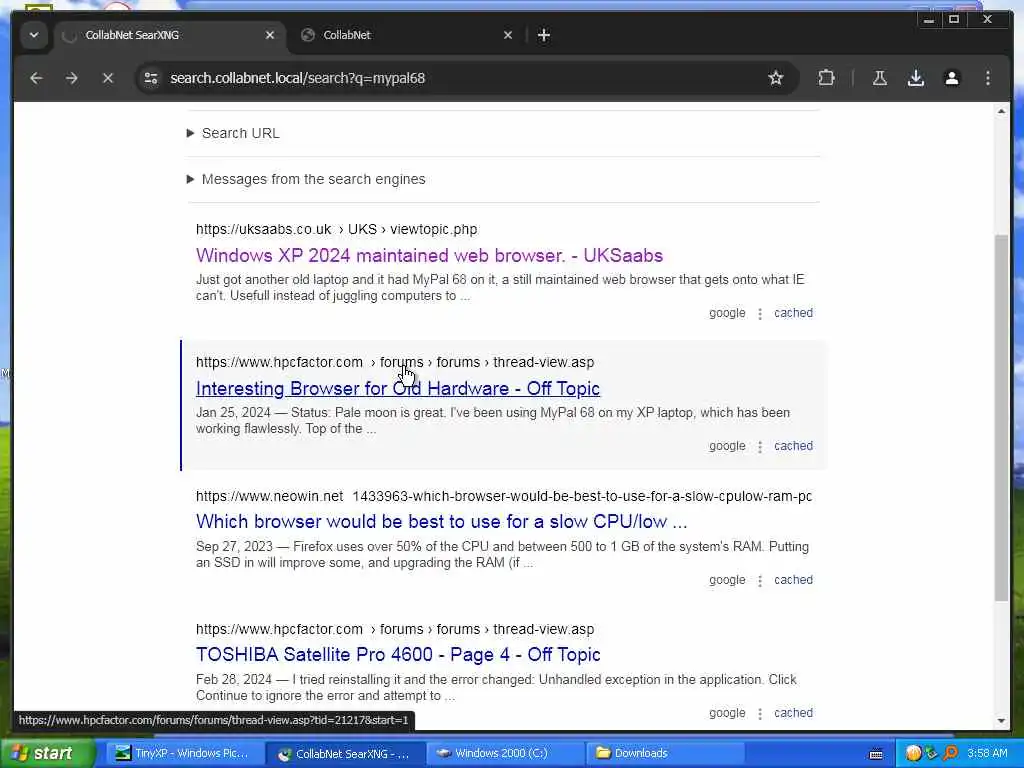
Task: Open the Windows Start menu
Action: point(46,754)
